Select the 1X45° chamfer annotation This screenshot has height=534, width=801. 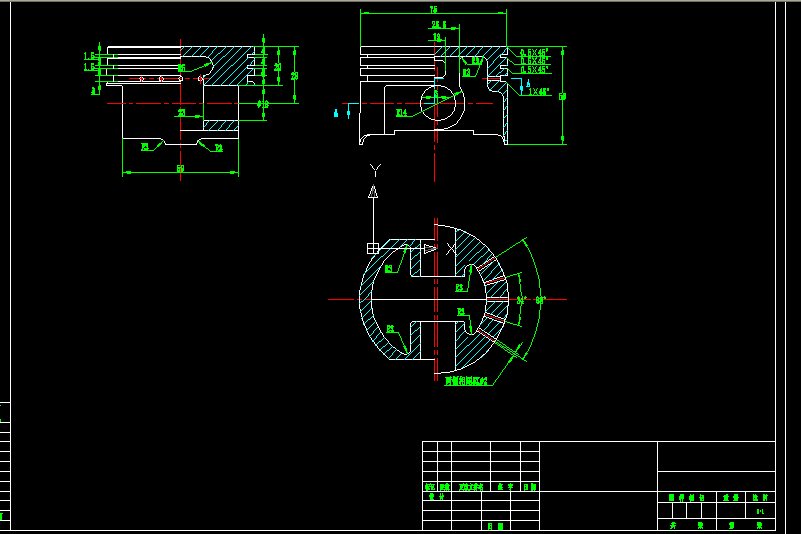point(539,91)
